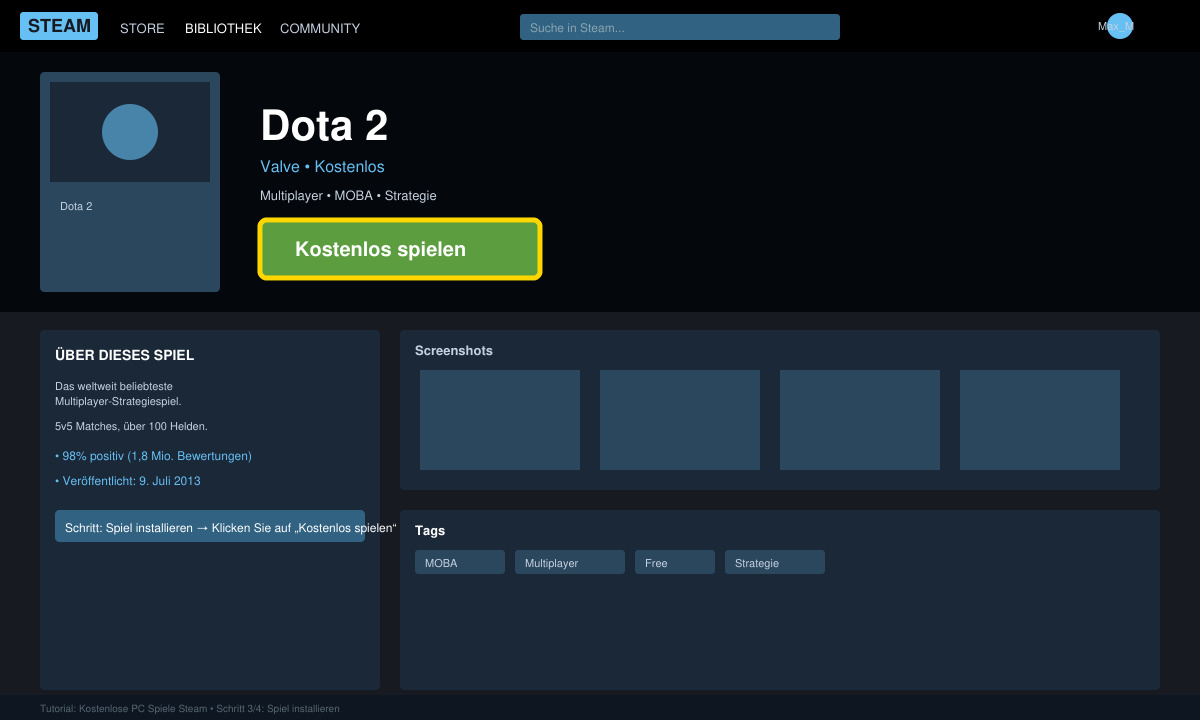Open the COMMUNITY menu
Viewport: 1200px width, 720px height.
coord(320,28)
